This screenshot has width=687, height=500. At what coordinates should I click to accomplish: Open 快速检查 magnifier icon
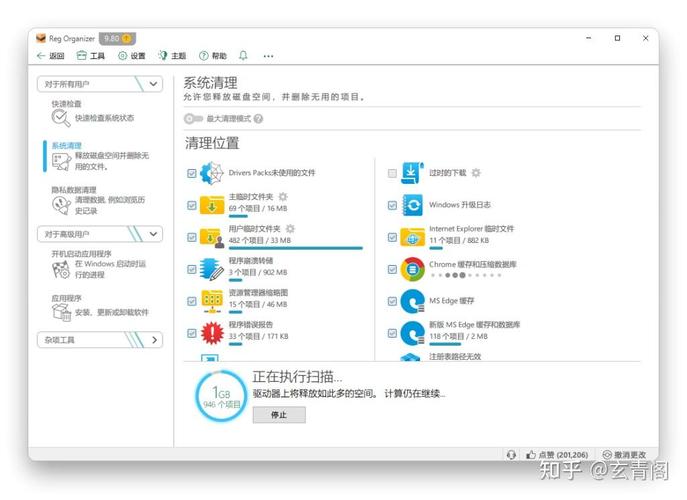pos(60,118)
